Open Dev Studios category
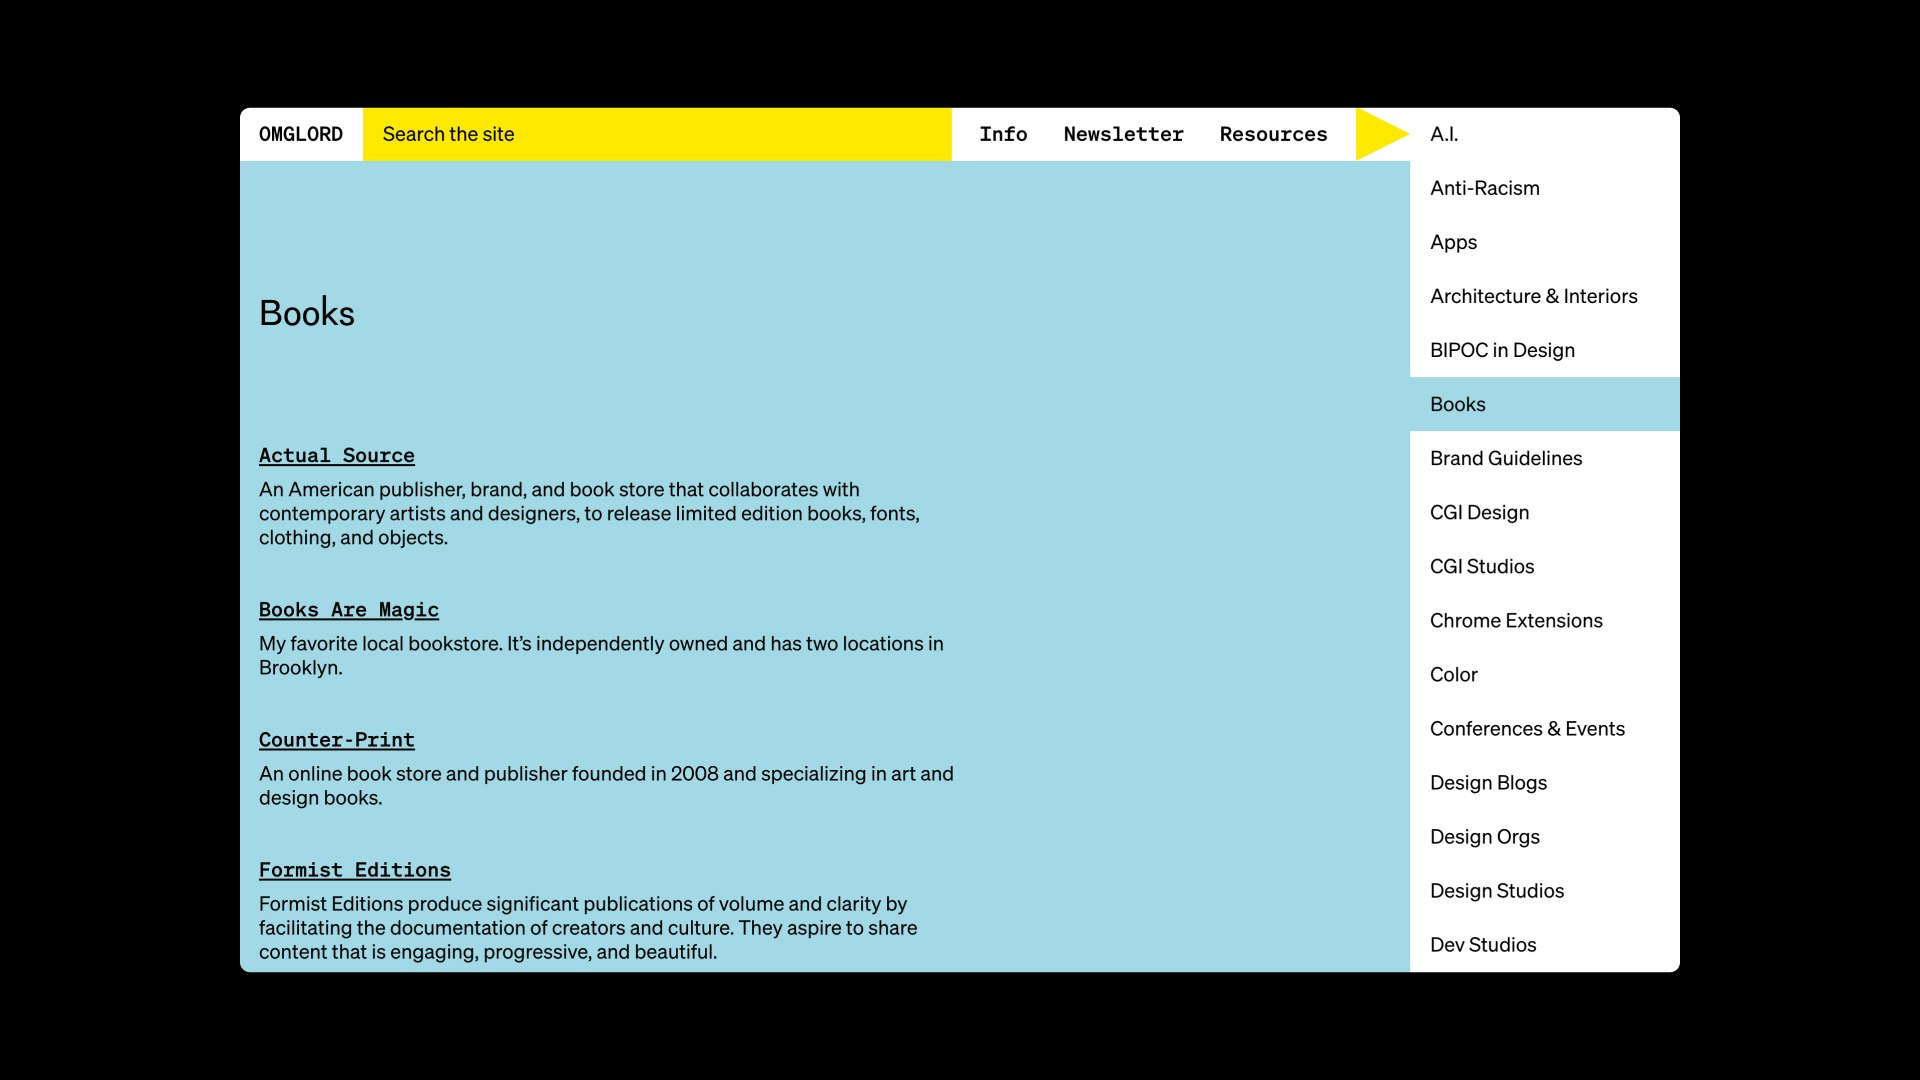 (1545, 944)
